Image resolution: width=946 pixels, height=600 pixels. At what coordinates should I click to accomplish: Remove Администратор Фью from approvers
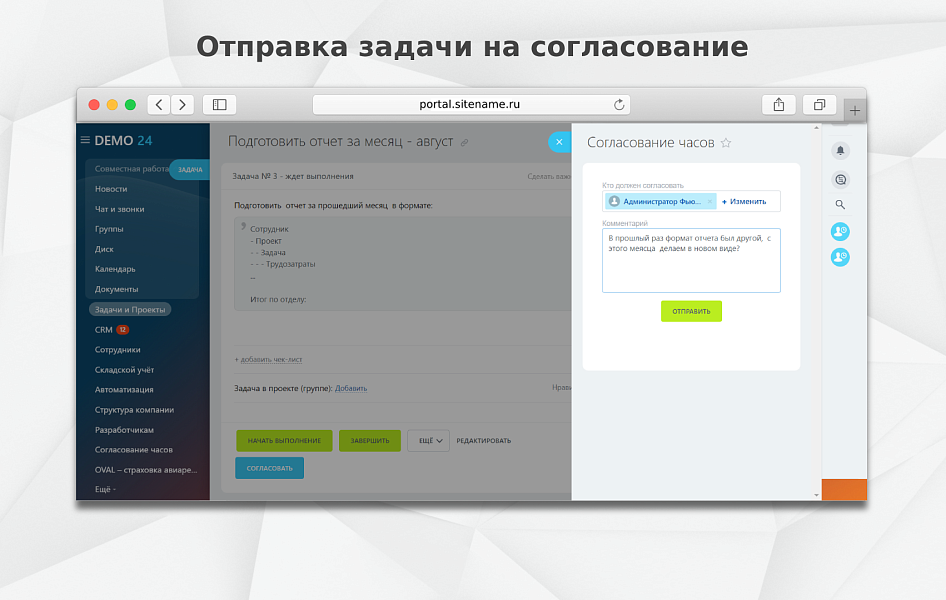tap(709, 201)
